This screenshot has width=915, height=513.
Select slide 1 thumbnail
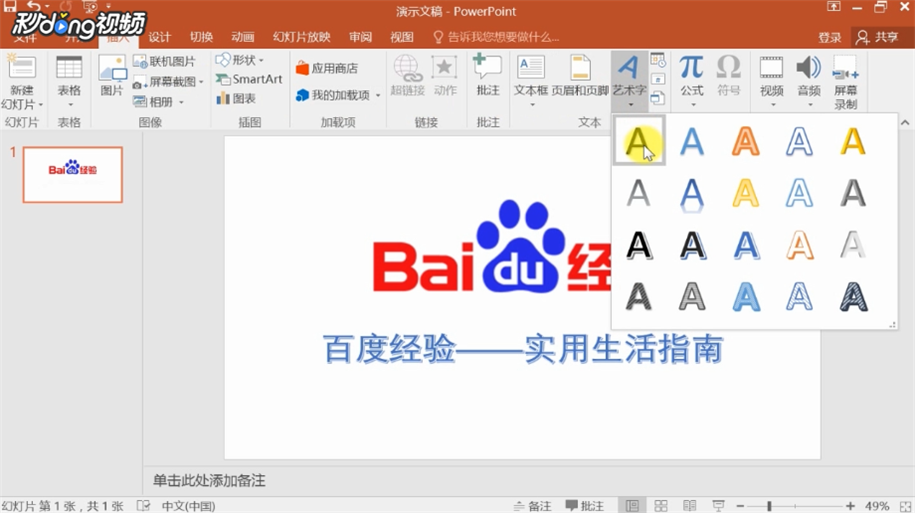[x=72, y=175]
